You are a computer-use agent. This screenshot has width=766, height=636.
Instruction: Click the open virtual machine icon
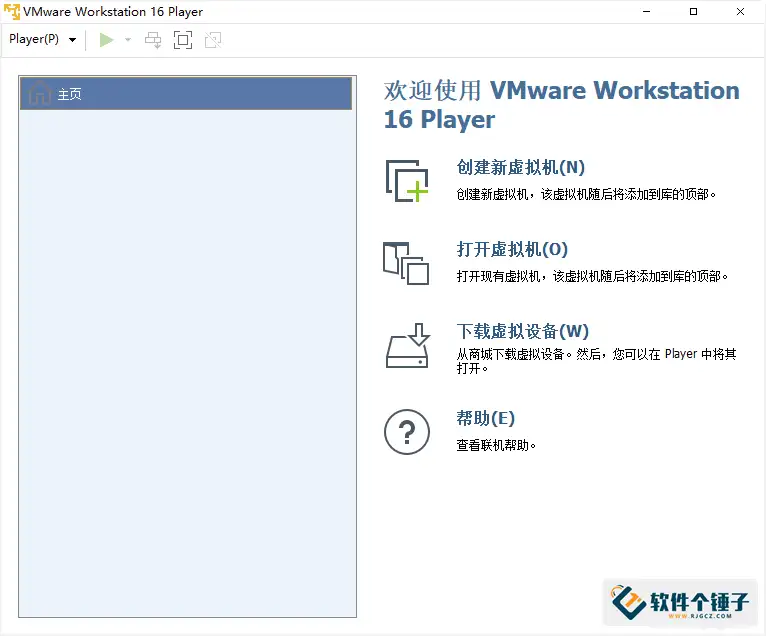406,263
